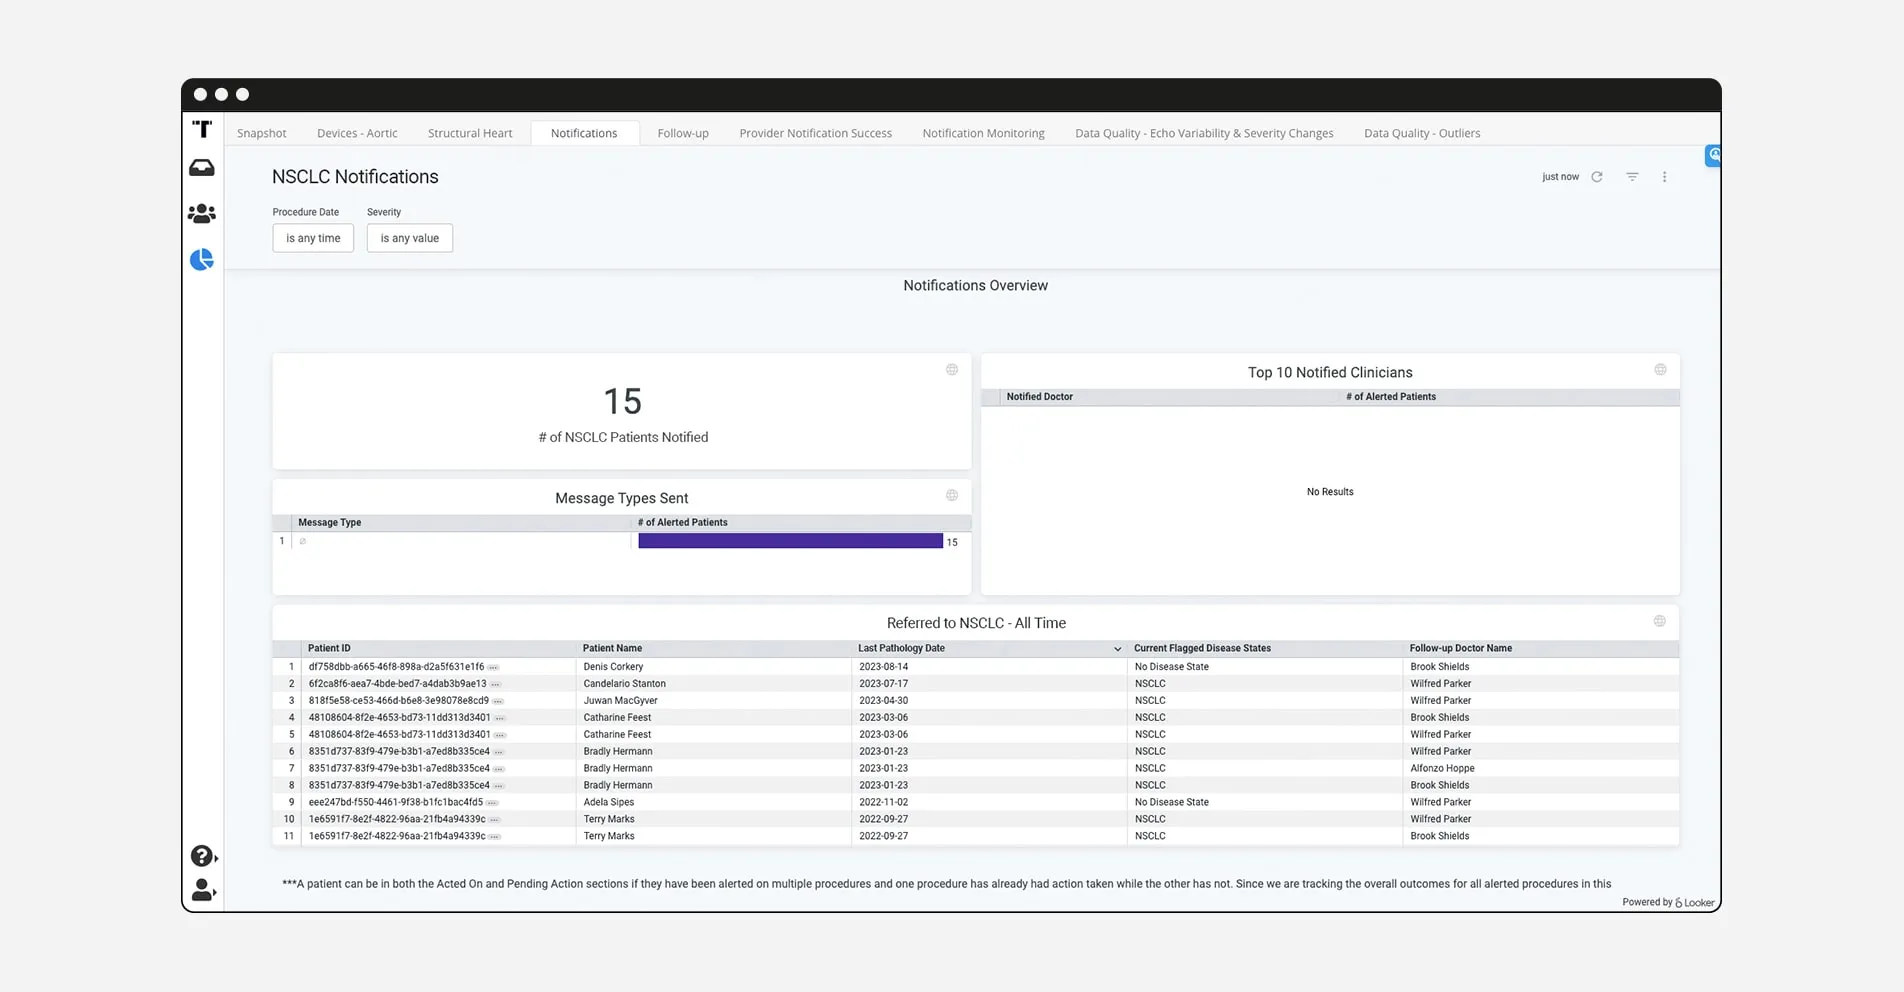Click sort arrow on Last Pathology Date column
Image resolution: width=1904 pixels, height=992 pixels.
(x=1117, y=649)
